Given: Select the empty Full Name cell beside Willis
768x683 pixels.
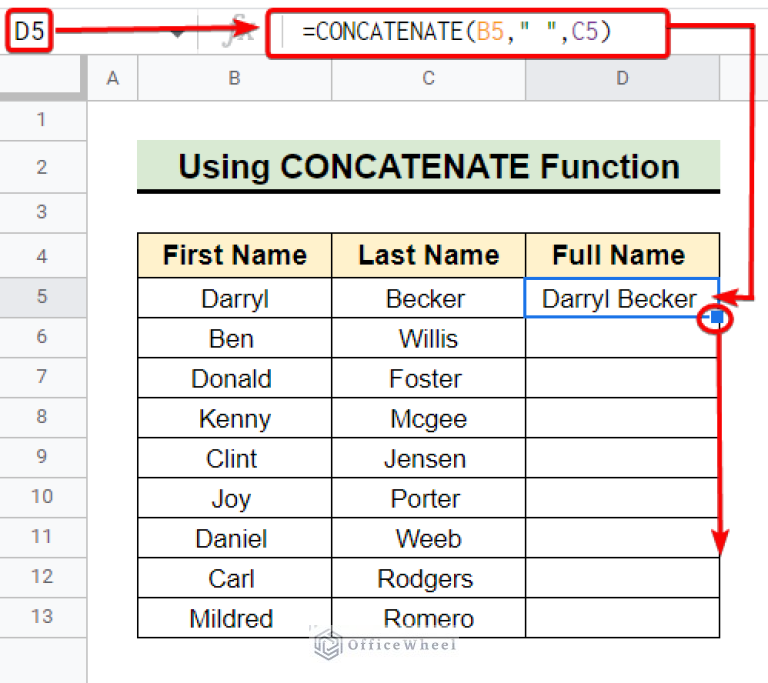Looking at the screenshot, I should 621,338.
